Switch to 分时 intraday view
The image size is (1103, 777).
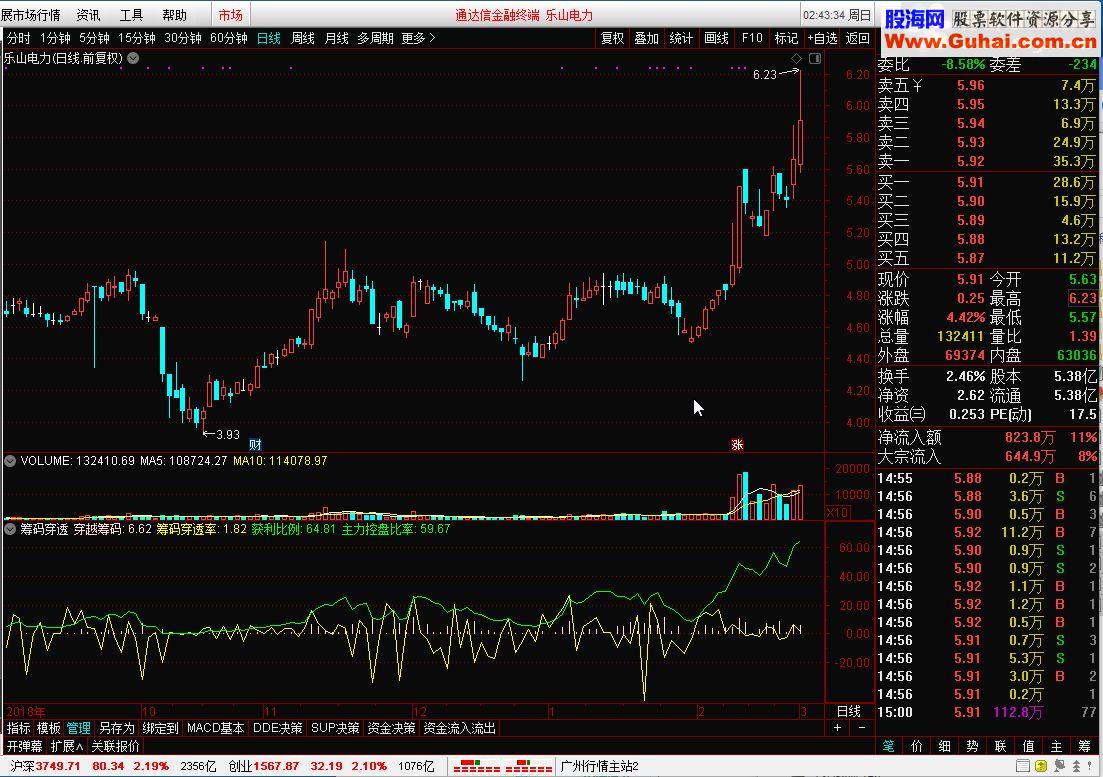point(18,38)
